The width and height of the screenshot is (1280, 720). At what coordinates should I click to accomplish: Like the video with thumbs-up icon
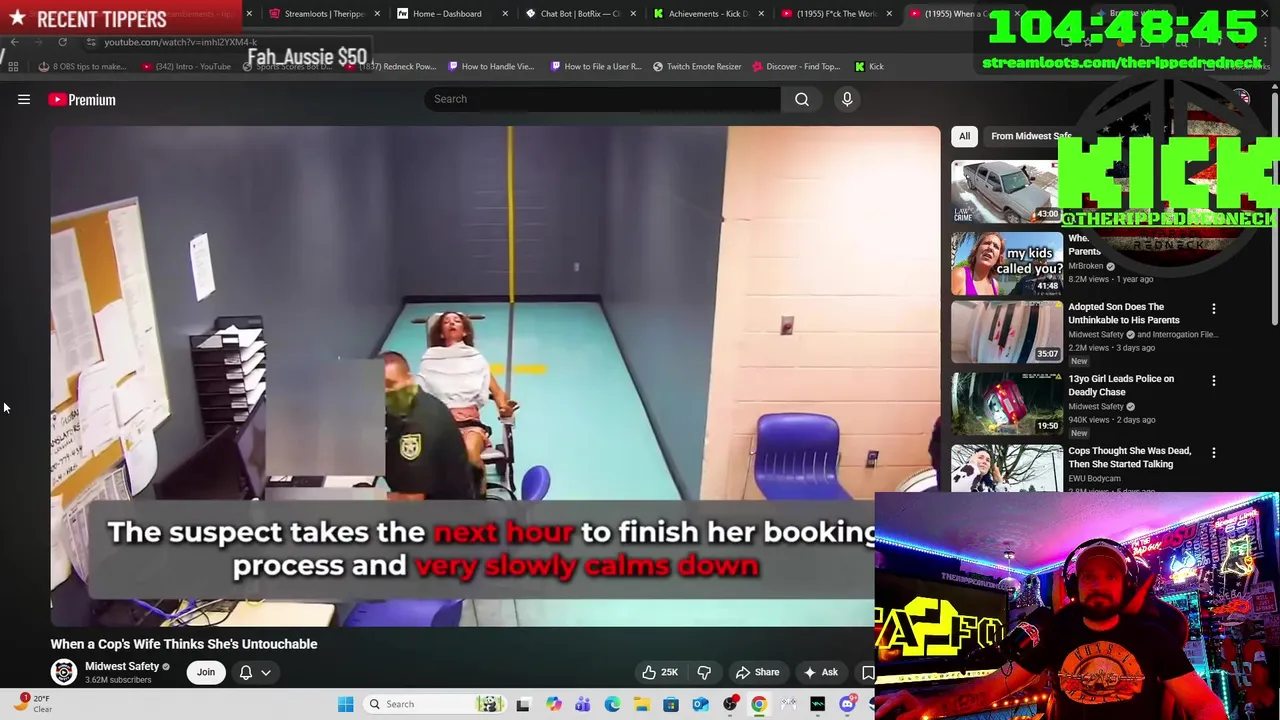click(x=660, y=672)
